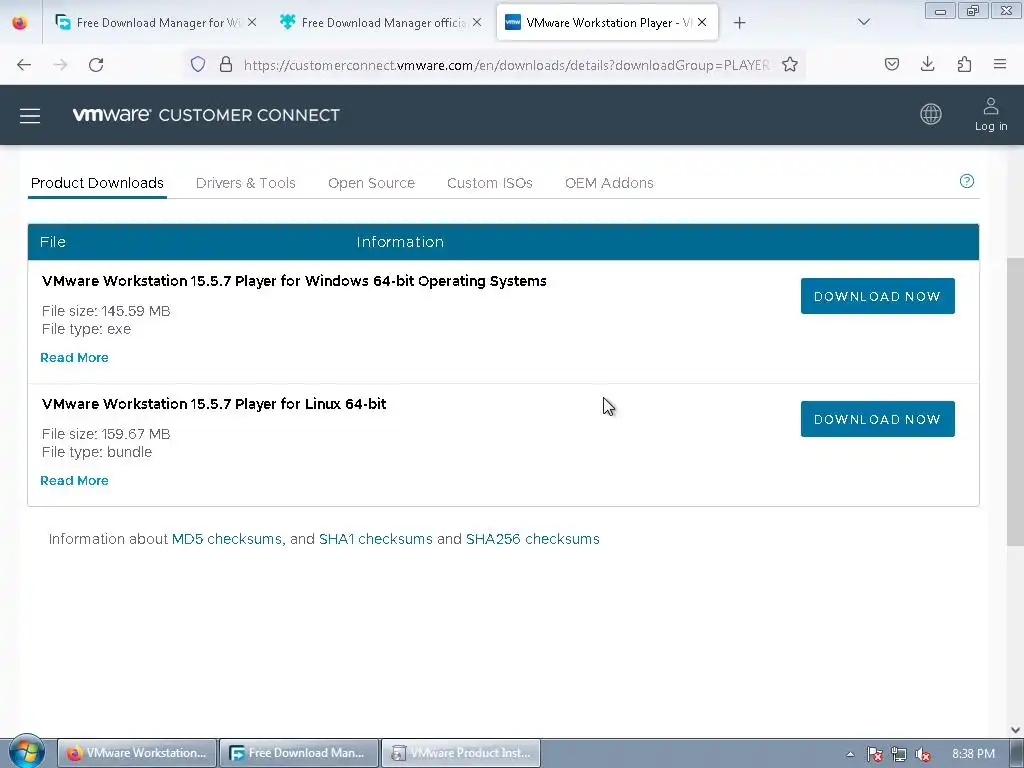Click the Linux 64-bit Player title text
The width and height of the screenshot is (1024, 768).
214,404
